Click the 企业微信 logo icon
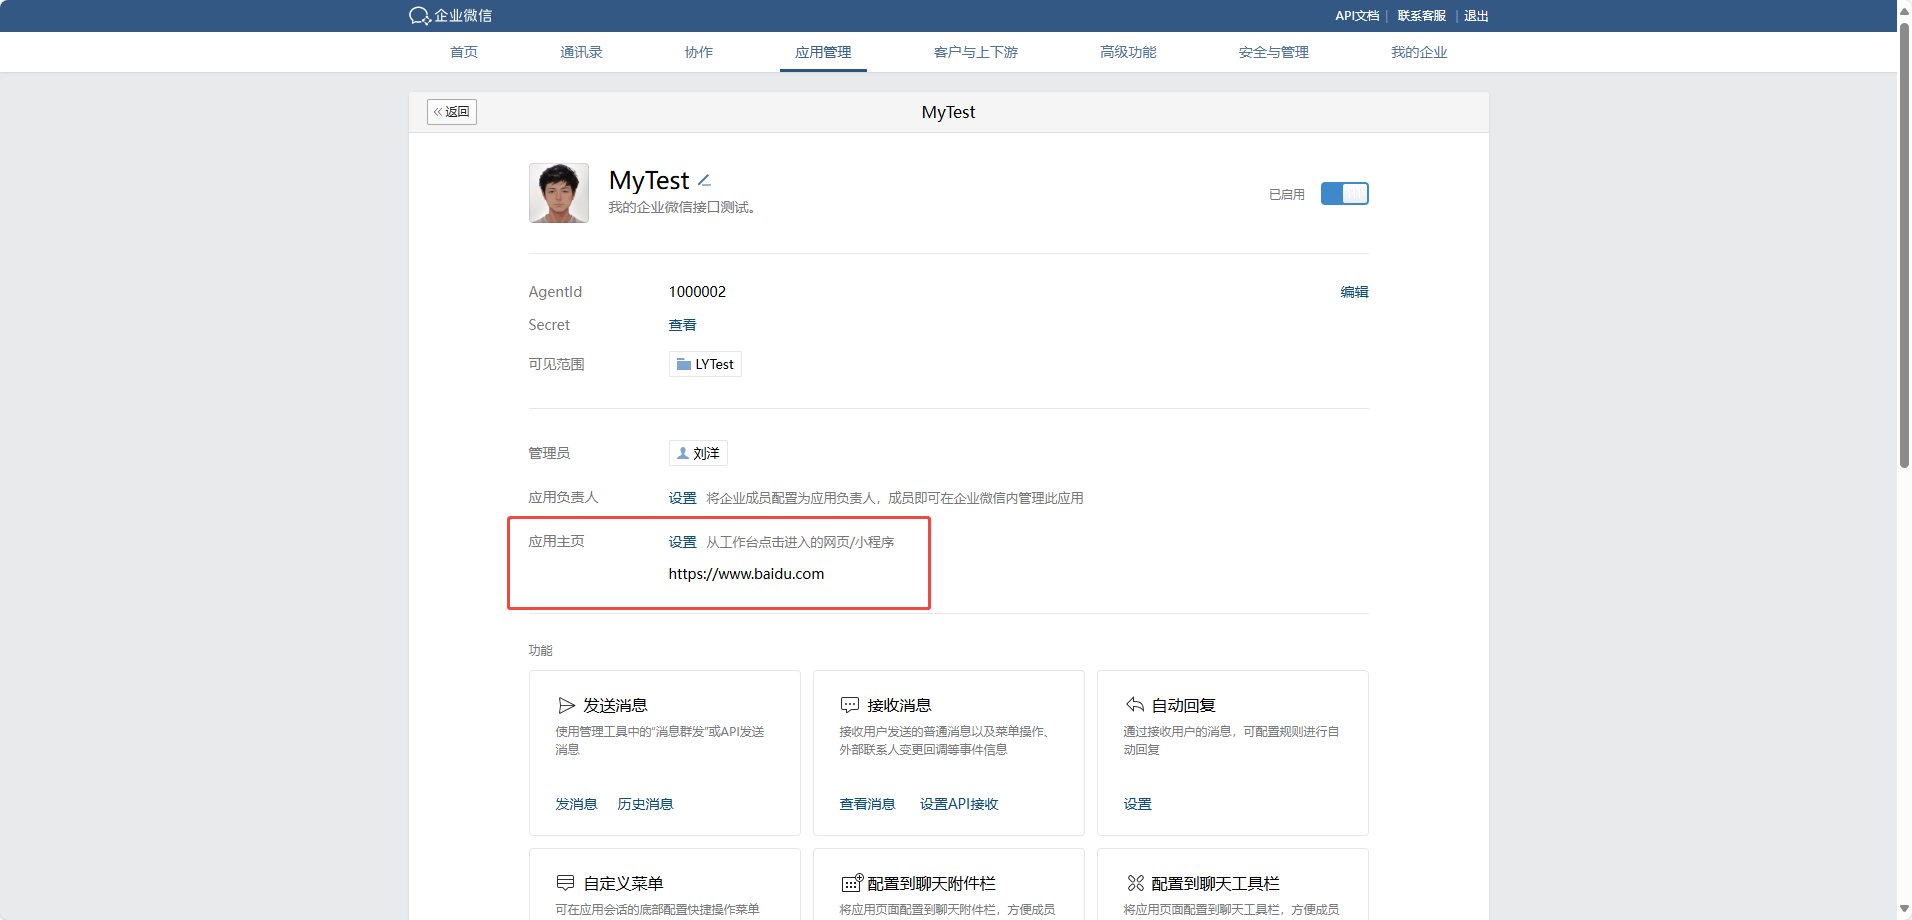 coord(419,16)
